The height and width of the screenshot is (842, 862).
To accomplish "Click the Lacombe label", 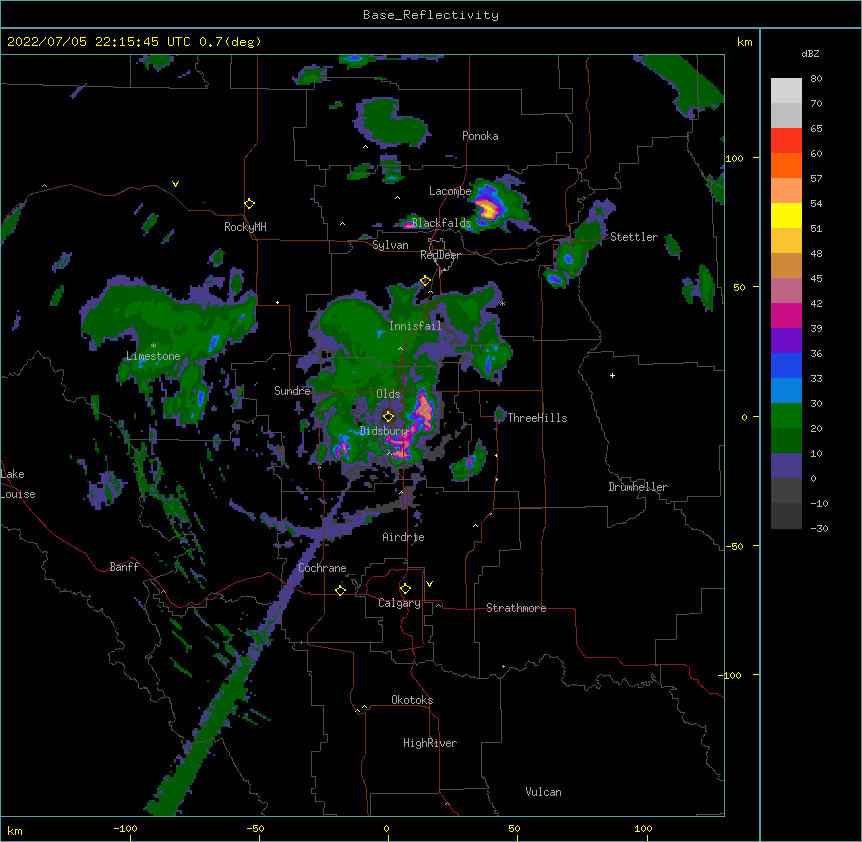I will [x=450, y=191].
